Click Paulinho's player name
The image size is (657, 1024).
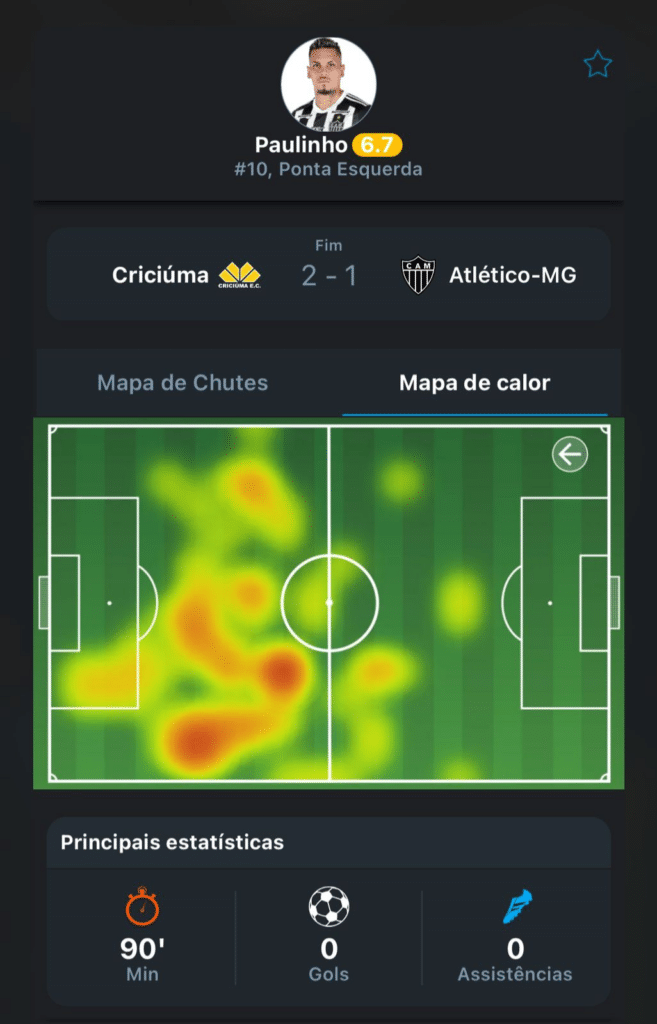pos(302,145)
